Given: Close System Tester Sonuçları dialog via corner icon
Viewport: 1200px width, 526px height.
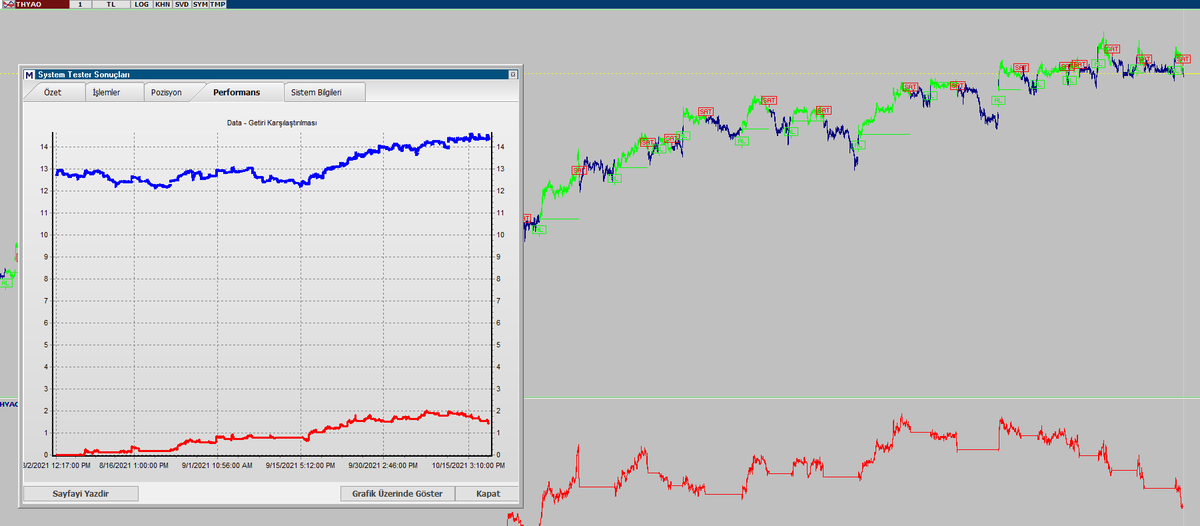Looking at the screenshot, I should coord(513,74).
